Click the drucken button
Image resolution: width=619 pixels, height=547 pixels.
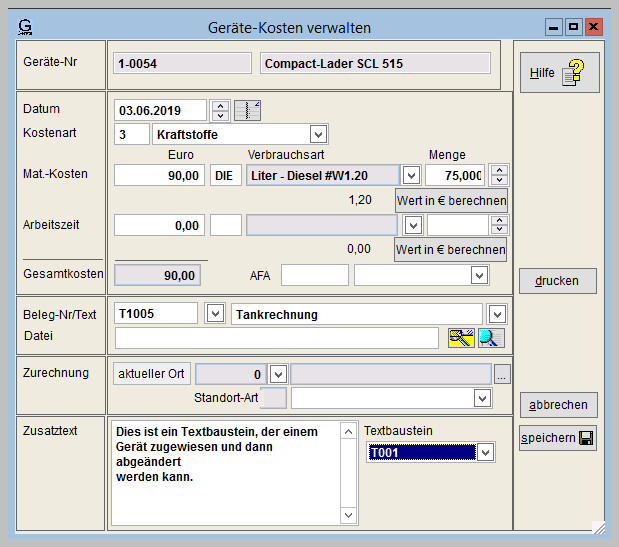coord(558,281)
